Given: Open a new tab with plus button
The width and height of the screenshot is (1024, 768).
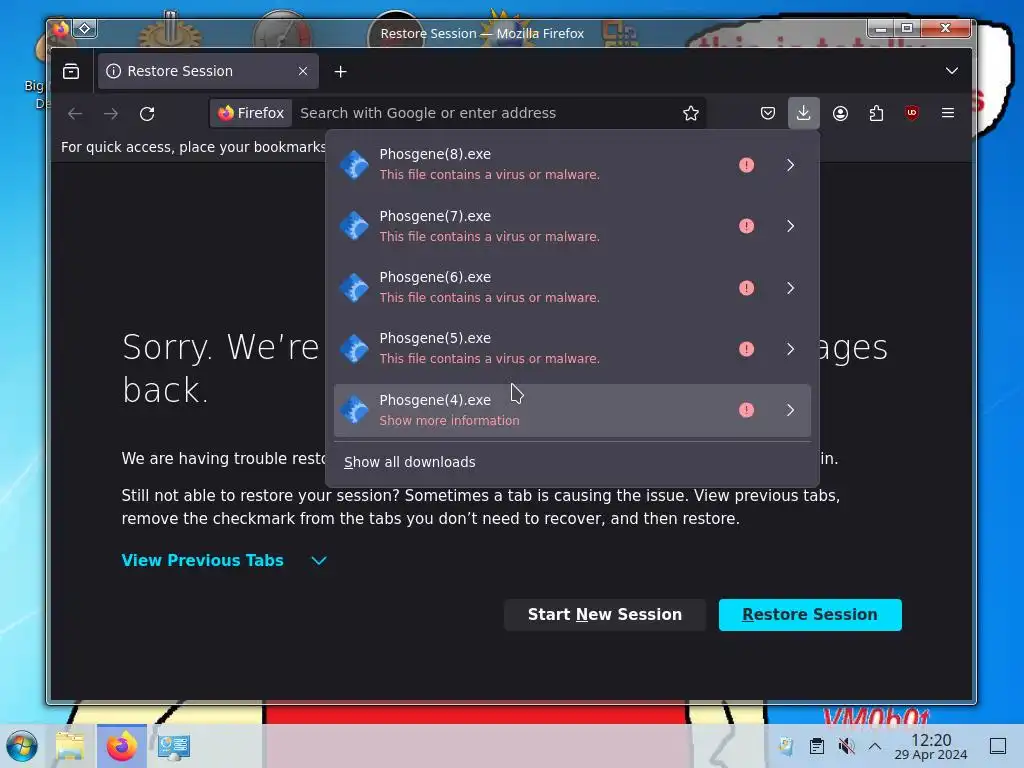Looking at the screenshot, I should pos(340,71).
